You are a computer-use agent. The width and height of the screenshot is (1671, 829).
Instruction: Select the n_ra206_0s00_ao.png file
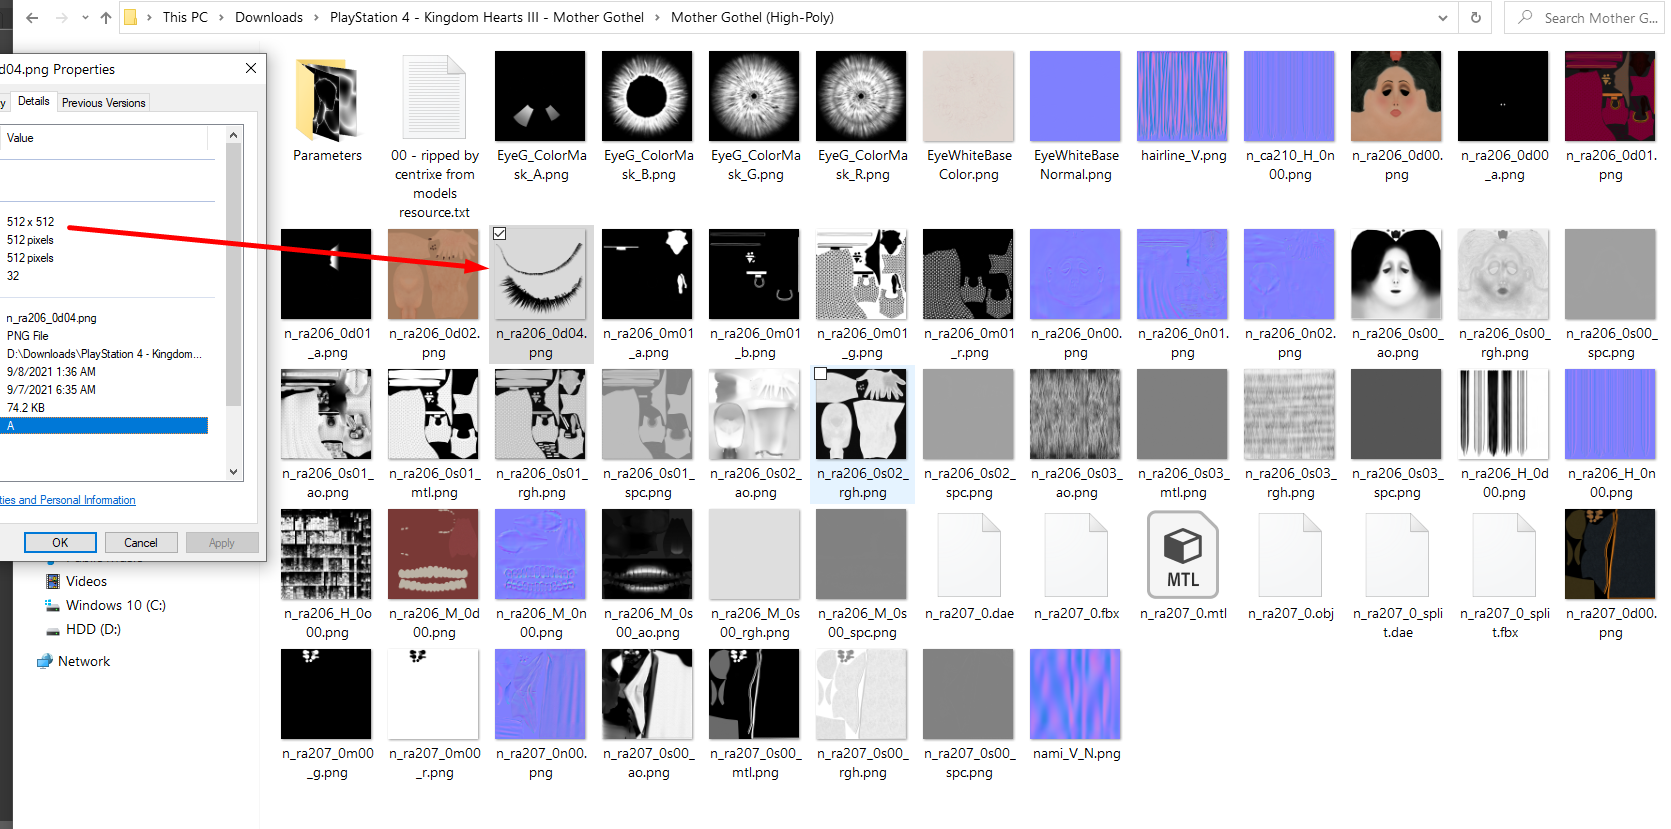click(1397, 295)
